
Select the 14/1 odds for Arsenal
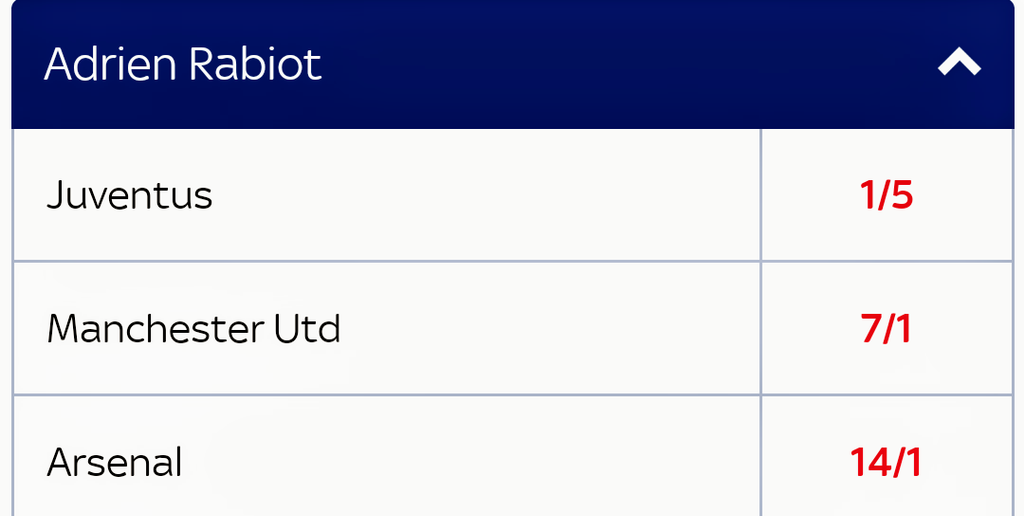pos(887,463)
